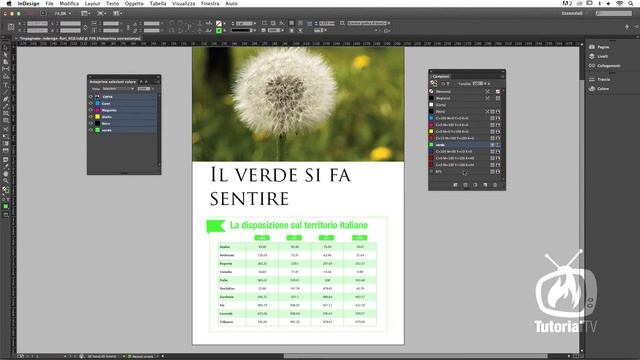
Task: Open the Finestra menu
Action: [x=210, y=3]
